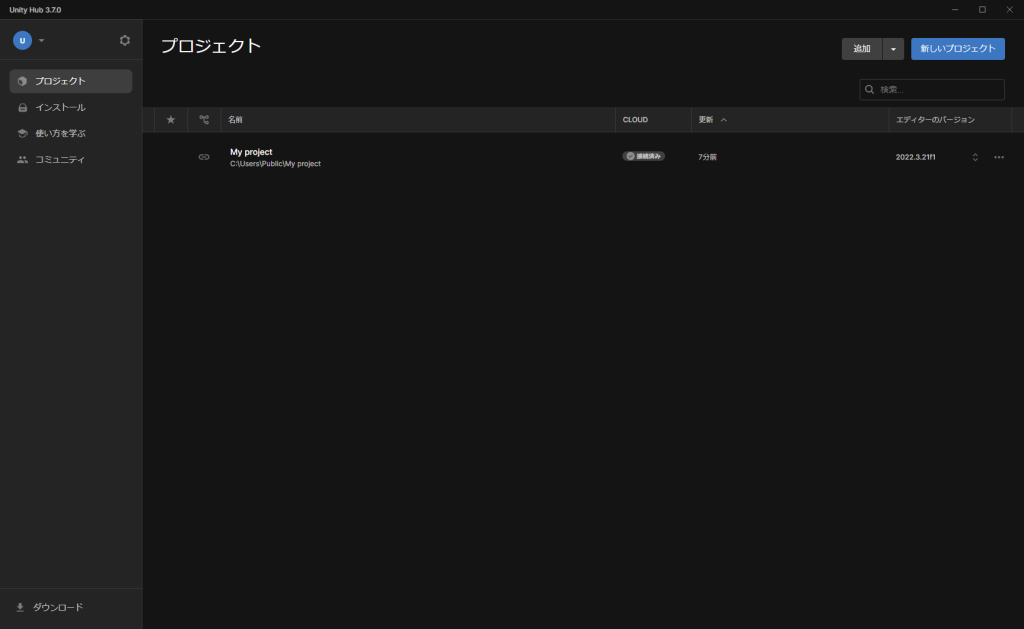Focus the 検索 search field
Viewport: 1024px width, 629px height.
point(932,89)
